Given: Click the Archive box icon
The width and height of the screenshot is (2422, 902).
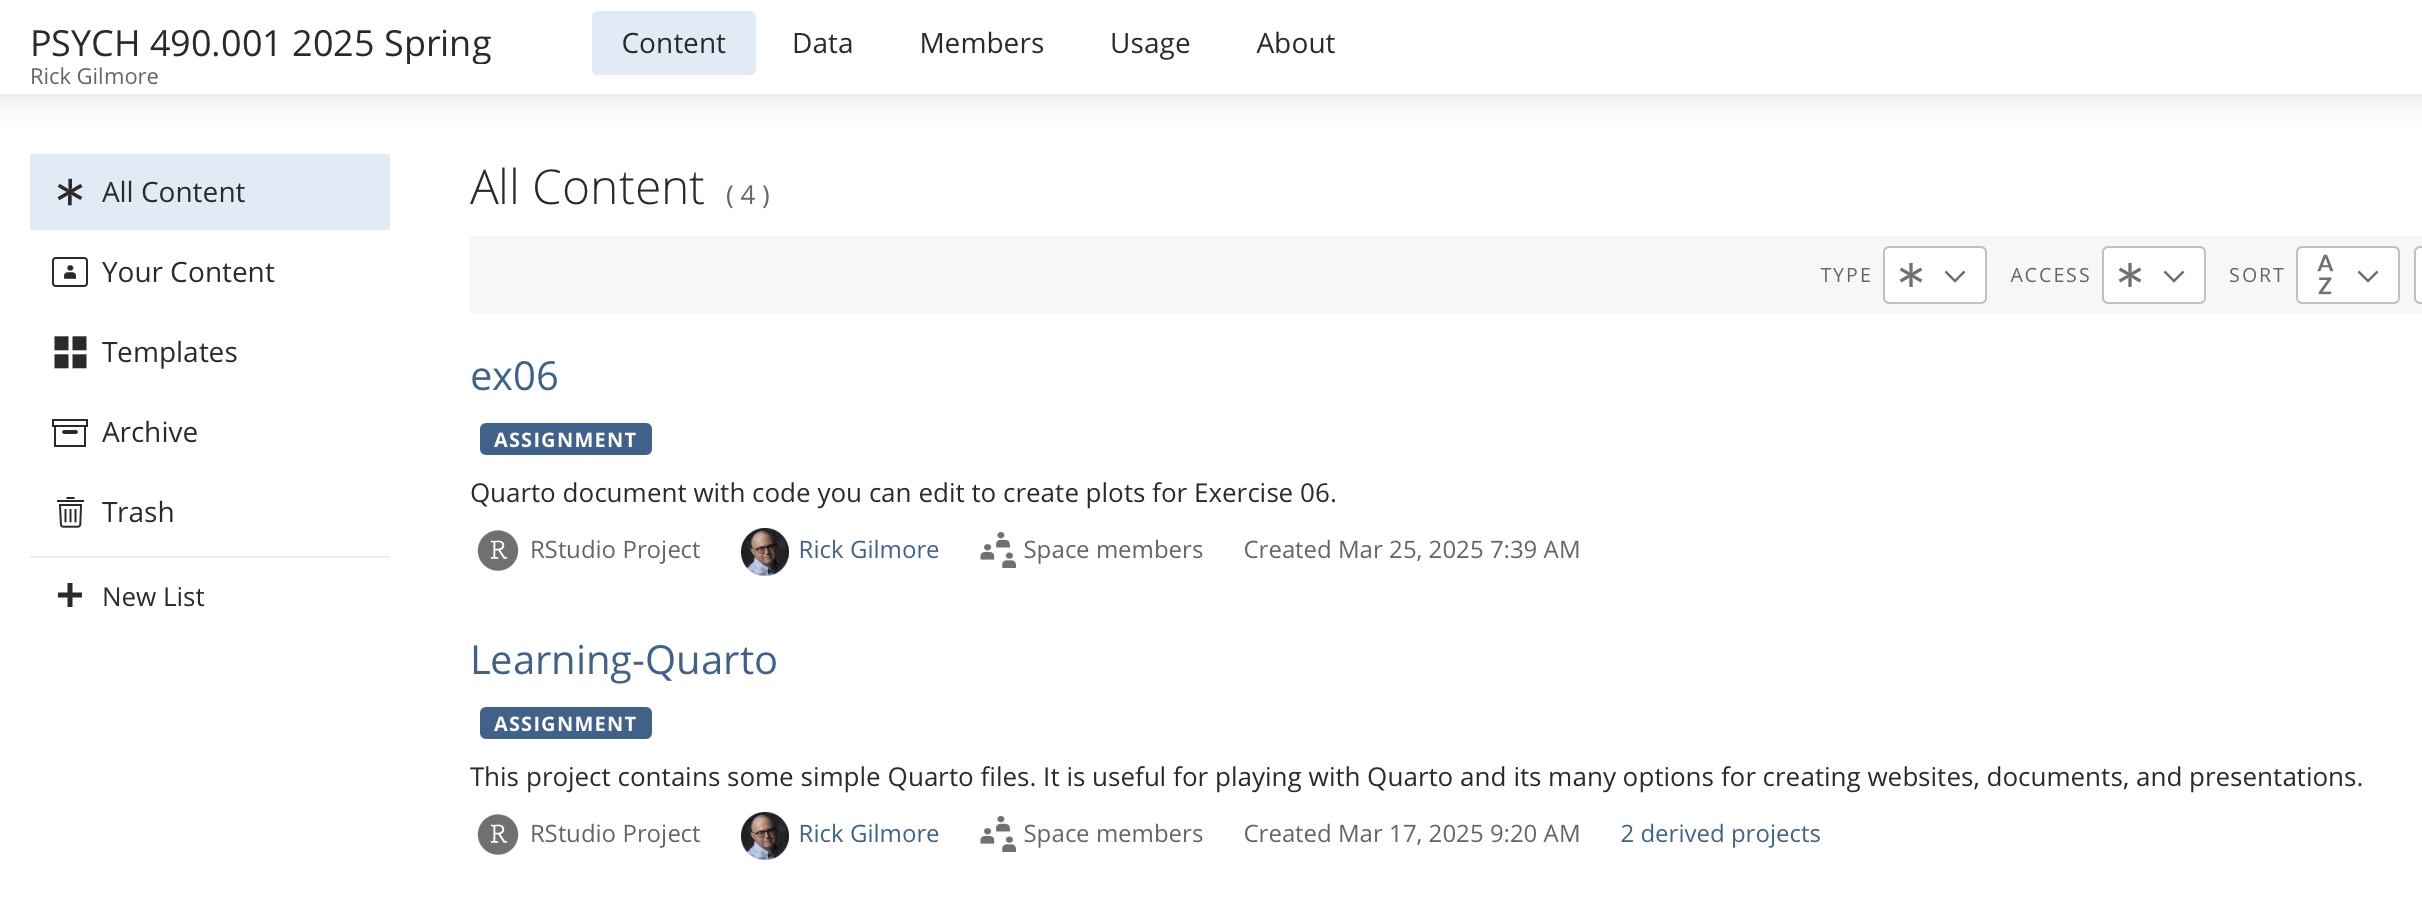Looking at the screenshot, I should [69, 432].
